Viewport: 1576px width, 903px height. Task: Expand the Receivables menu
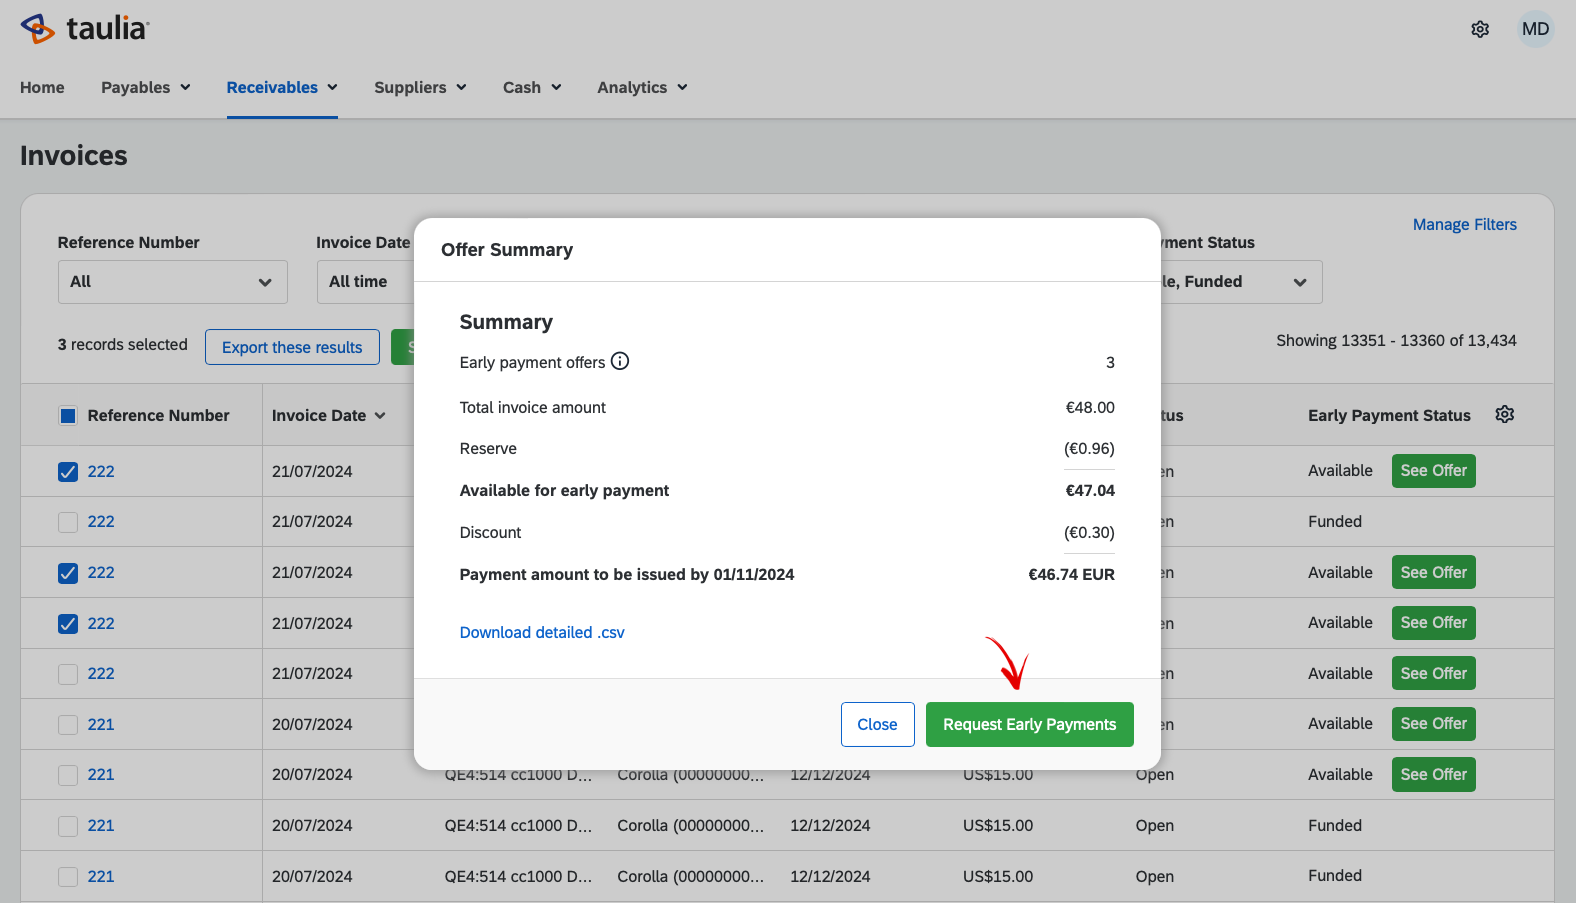[282, 87]
